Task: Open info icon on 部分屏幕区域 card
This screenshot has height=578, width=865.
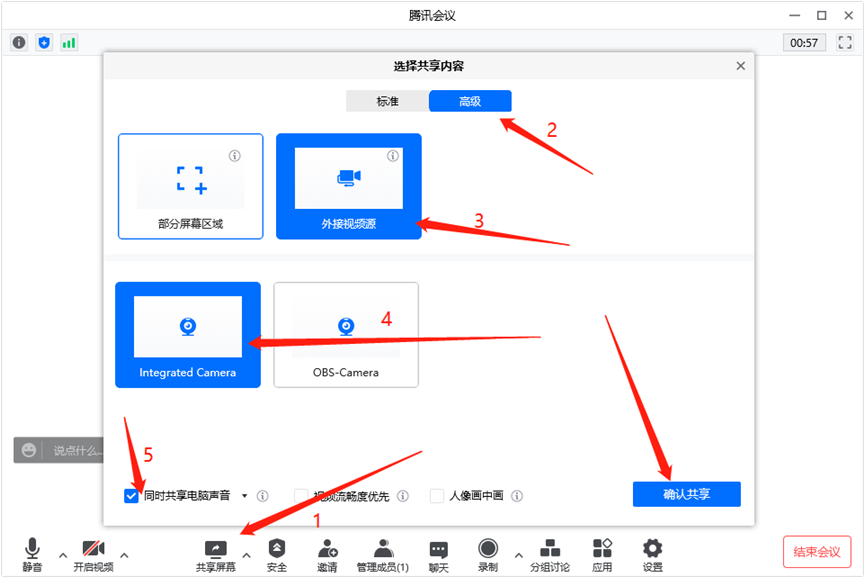Action: [x=234, y=156]
